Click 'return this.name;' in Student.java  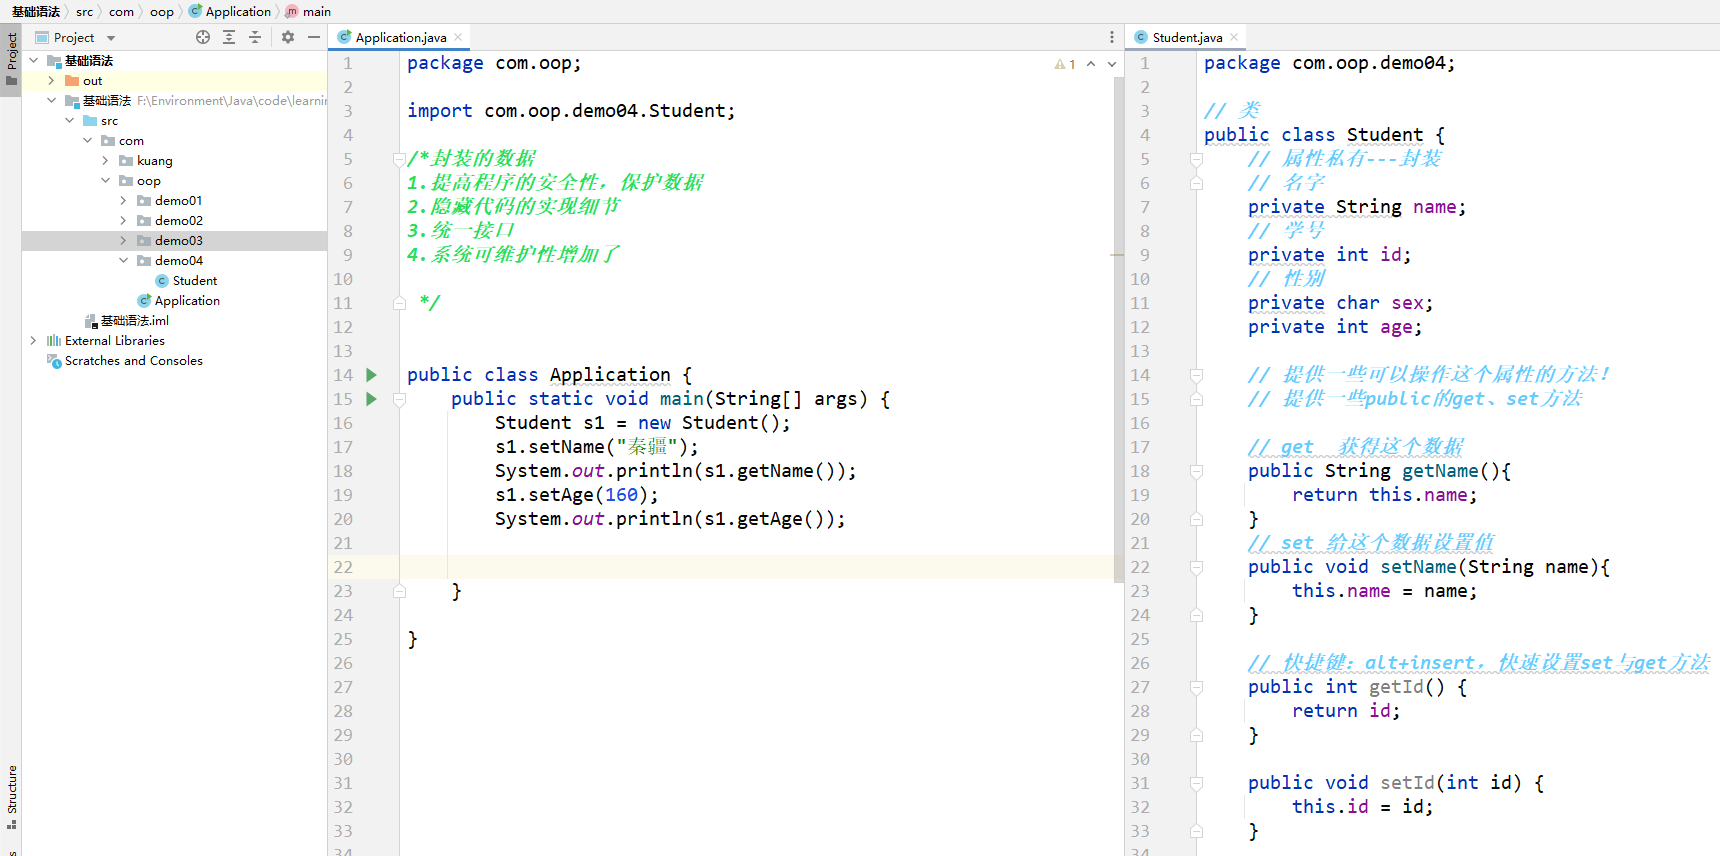click(x=1384, y=495)
